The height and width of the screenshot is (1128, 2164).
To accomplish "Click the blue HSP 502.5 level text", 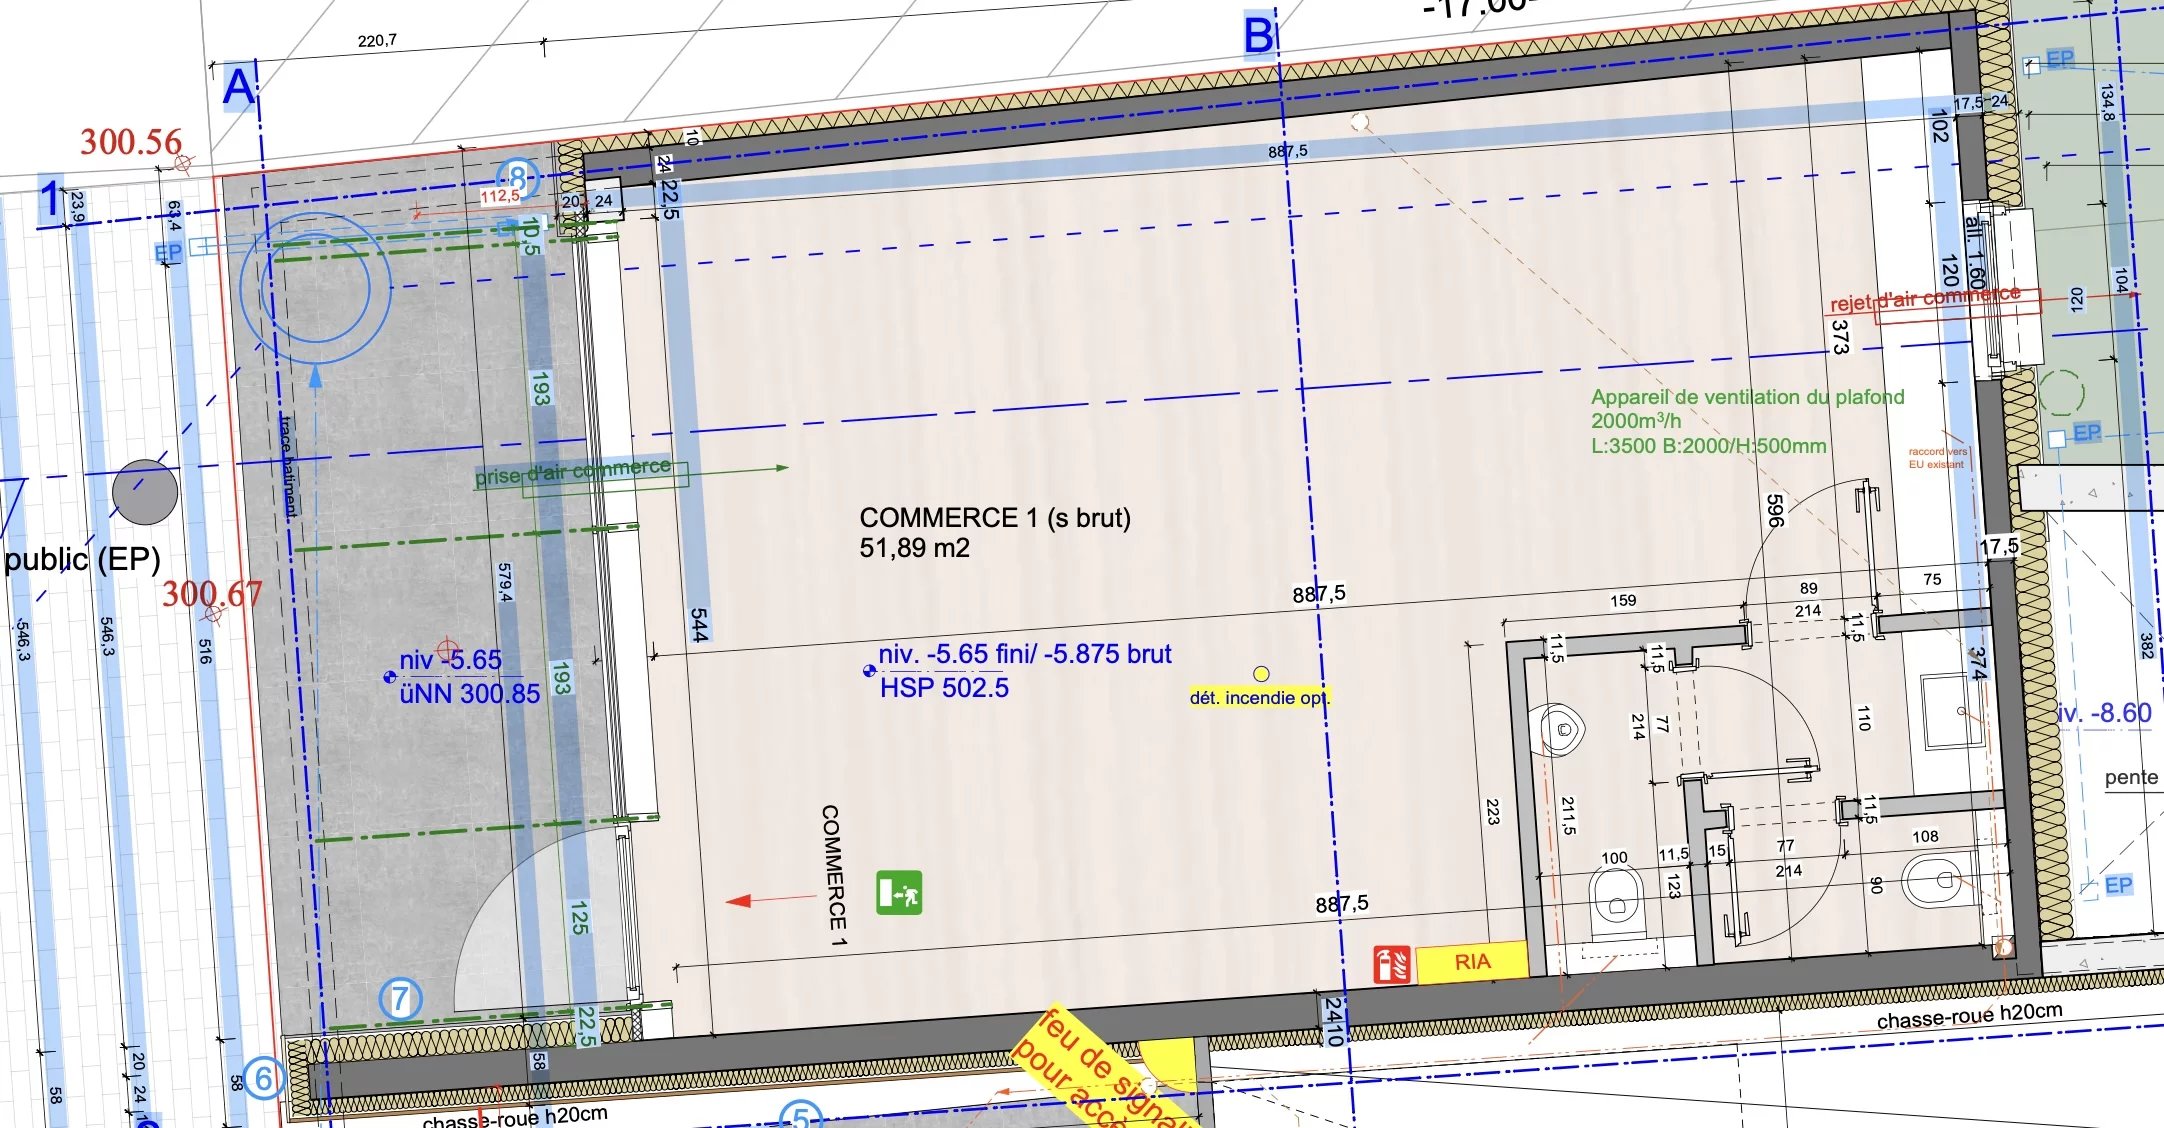I will pyautogui.click(x=944, y=688).
